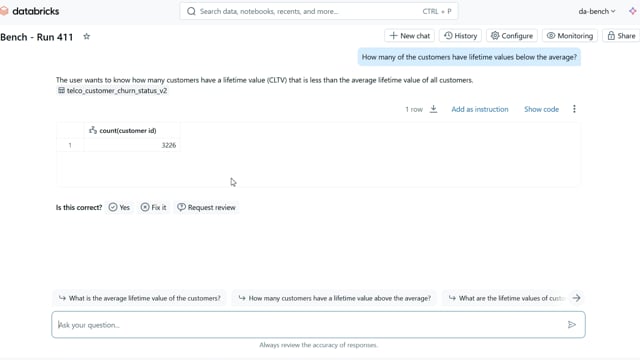Click the Databricks logo
This screenshot has height=360, width=640.
(x=30, y=11)
